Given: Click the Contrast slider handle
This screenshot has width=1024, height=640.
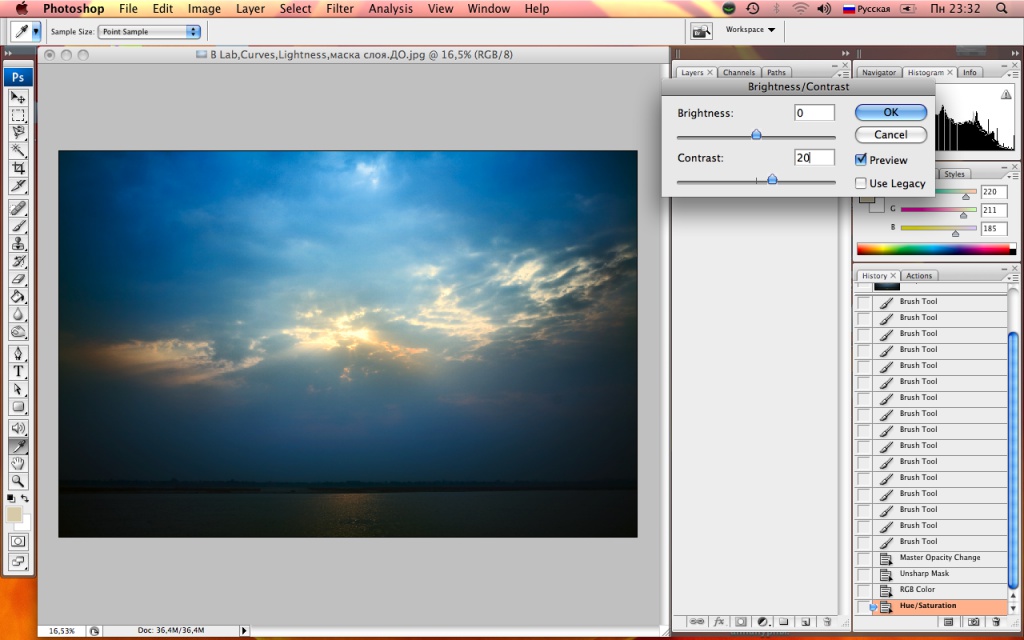Looking at the screenshot, I should point(772,180).
